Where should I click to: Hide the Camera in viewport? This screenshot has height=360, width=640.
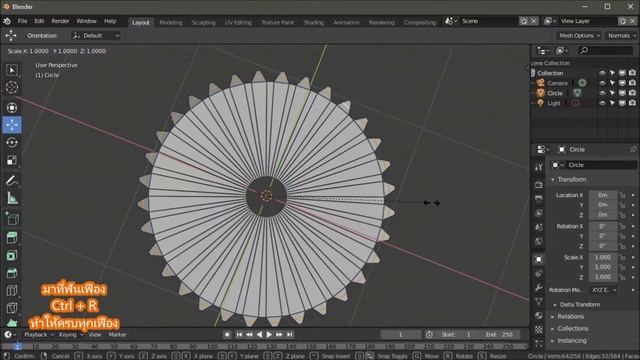tap(602, 83)
